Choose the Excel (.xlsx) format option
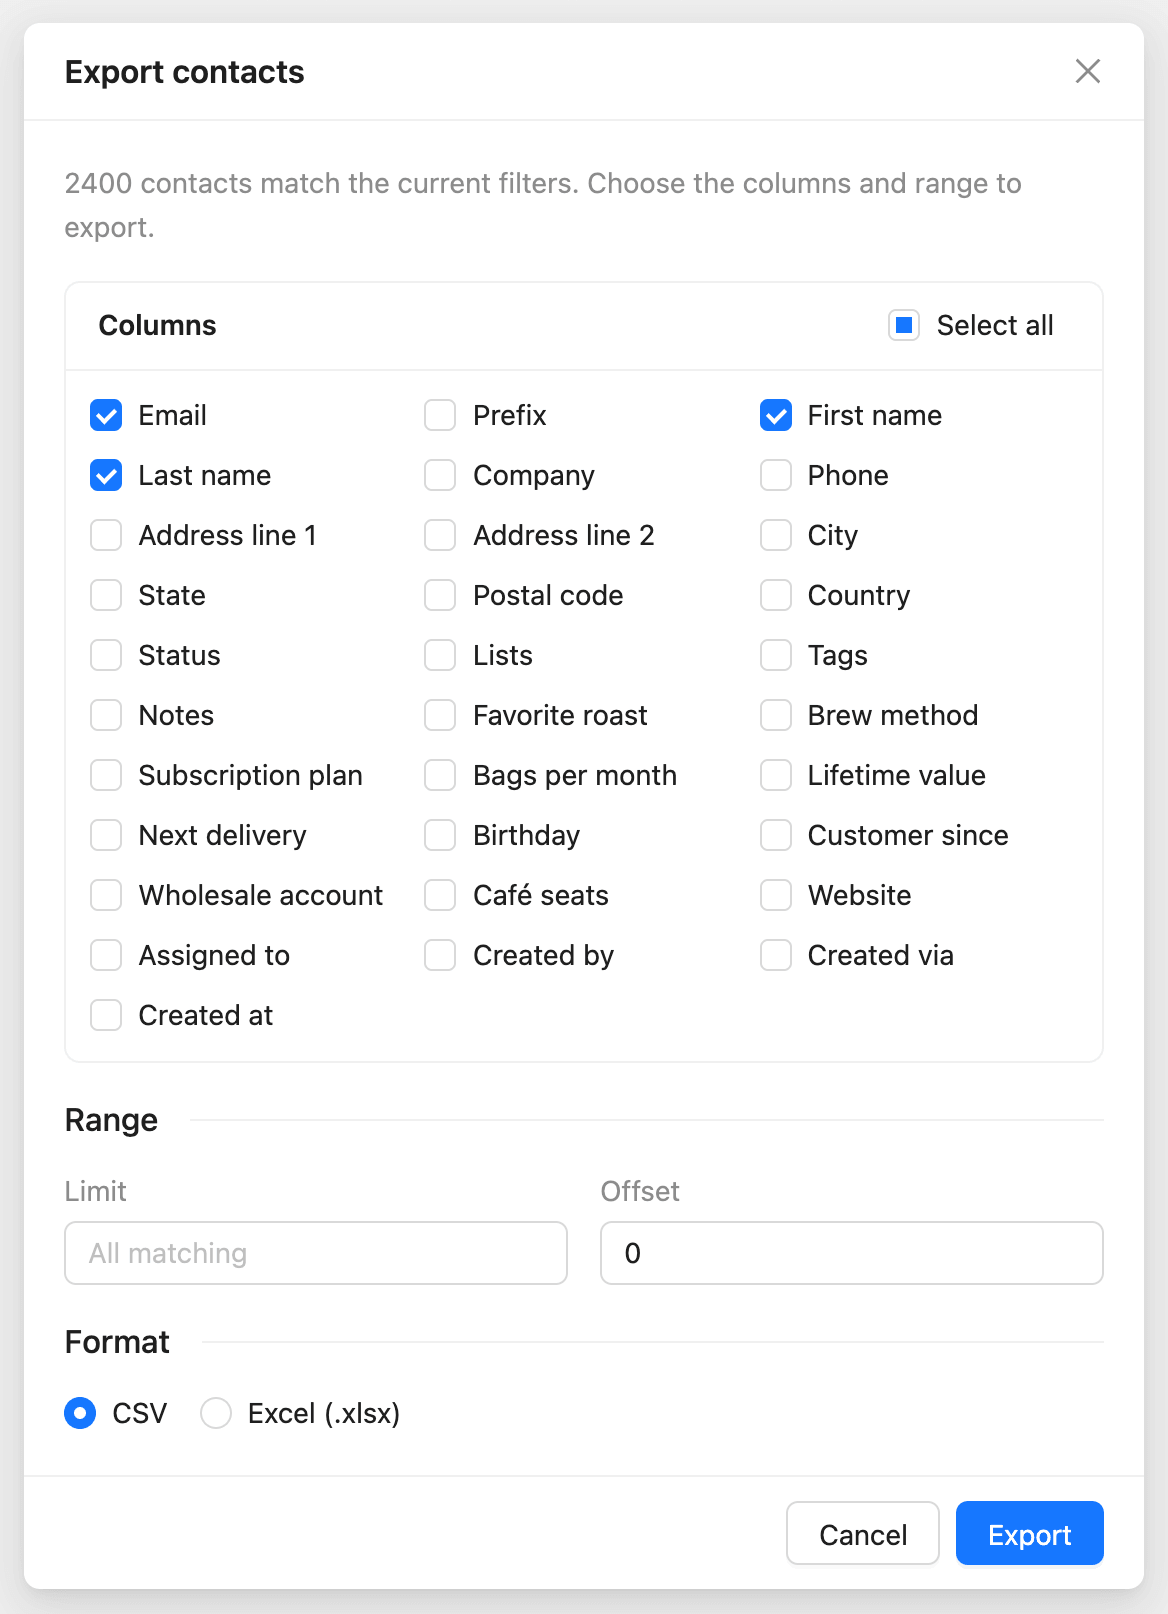This screenshot has width=1168, height=1614. (x=216, y=1413)
